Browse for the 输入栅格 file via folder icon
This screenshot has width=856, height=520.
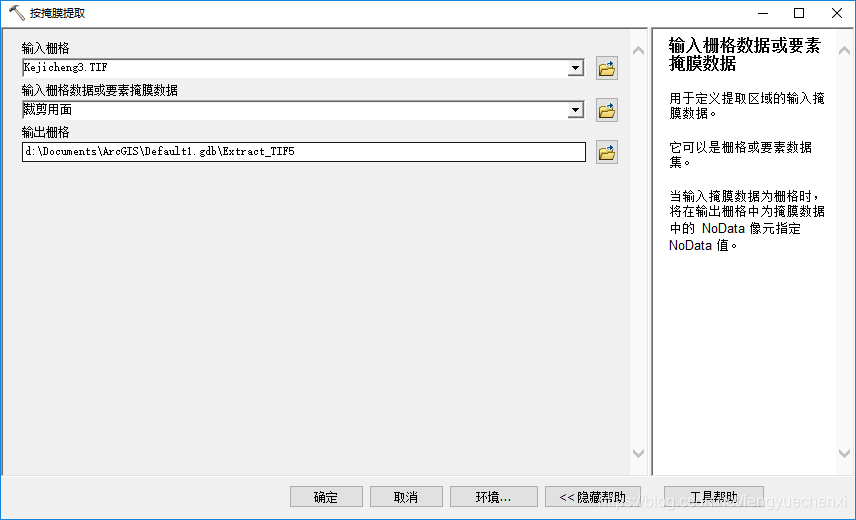click(x=607, y=69)
